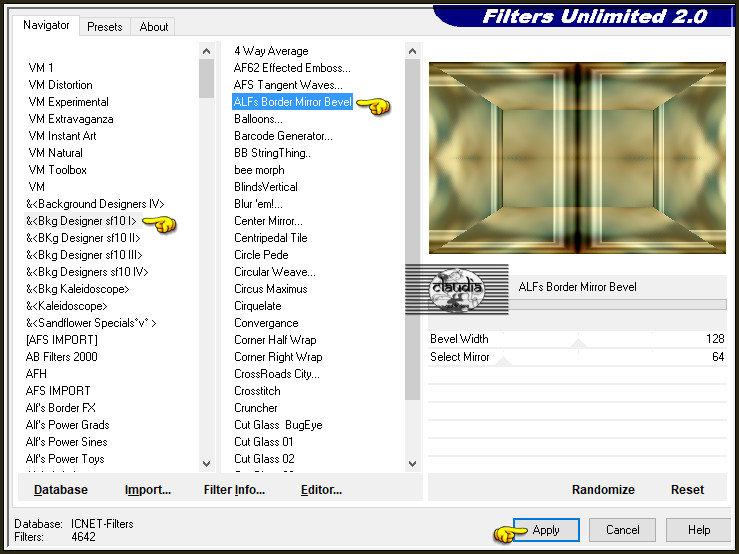Select VM 1 filter category

[41, 68]
